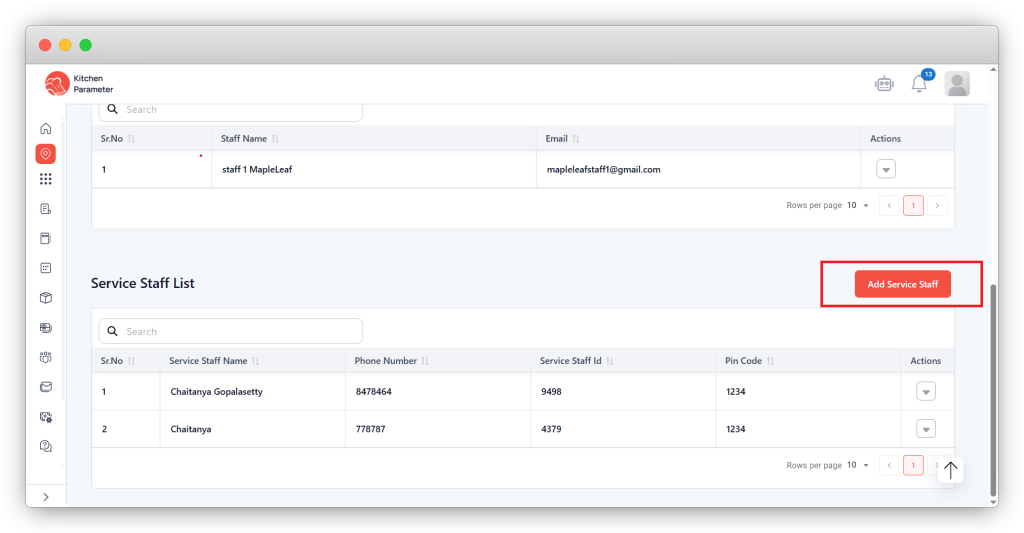This screenshot has height=533, width=1024.
Task: Go to Home in the sidebar
Action: click(45, 128)
